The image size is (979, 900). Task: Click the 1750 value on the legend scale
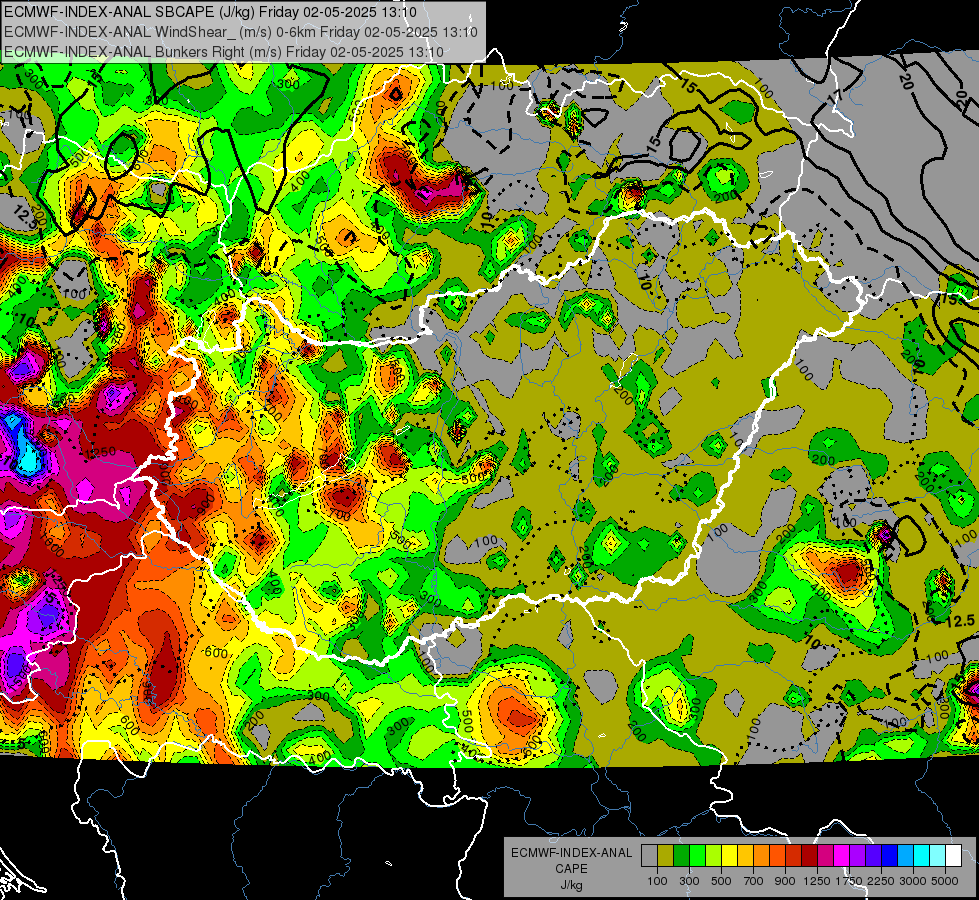tap(849, 881)
